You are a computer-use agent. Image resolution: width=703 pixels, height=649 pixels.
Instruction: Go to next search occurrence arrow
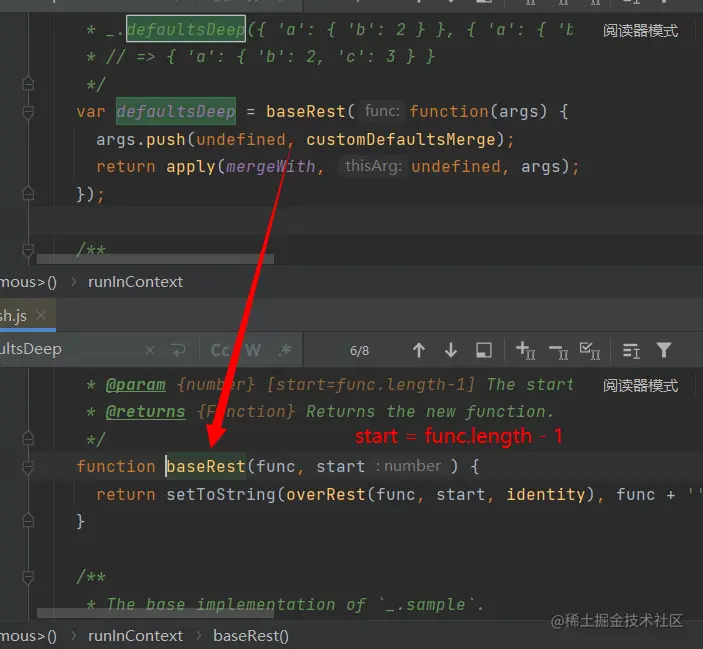(451, 350)
